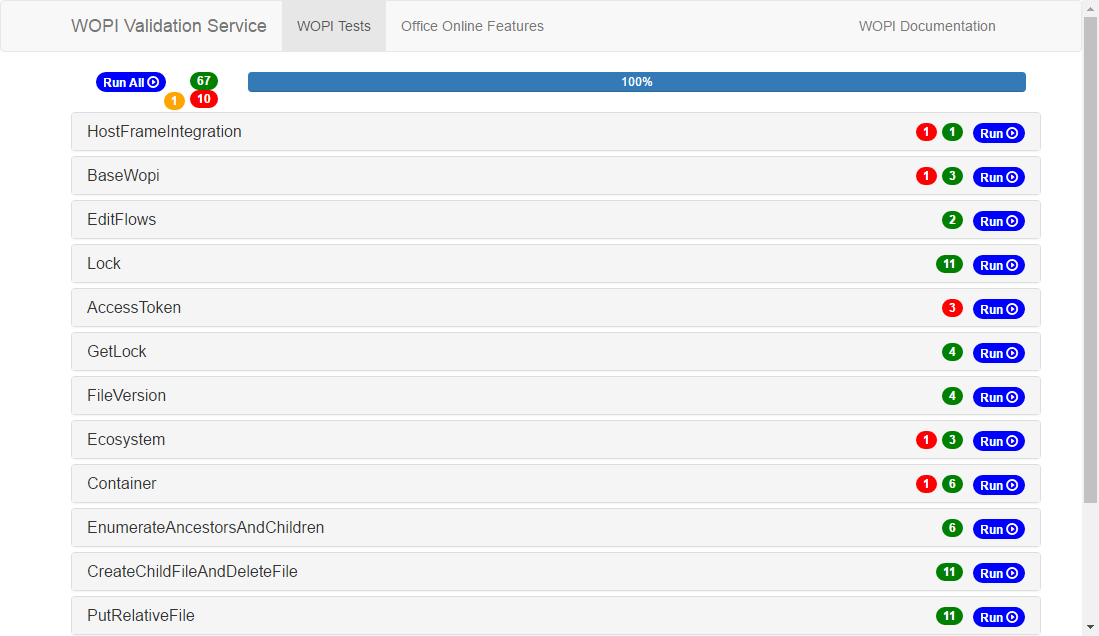Run the Lock test group
1099x636 pixels.
coord(999,265)
